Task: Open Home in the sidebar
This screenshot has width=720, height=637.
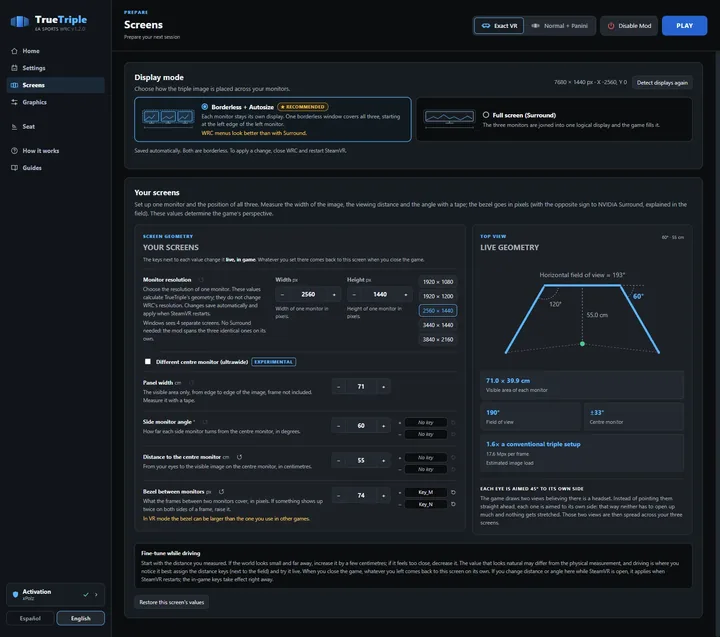Action: pyautogui.click(x=56, y=51)
